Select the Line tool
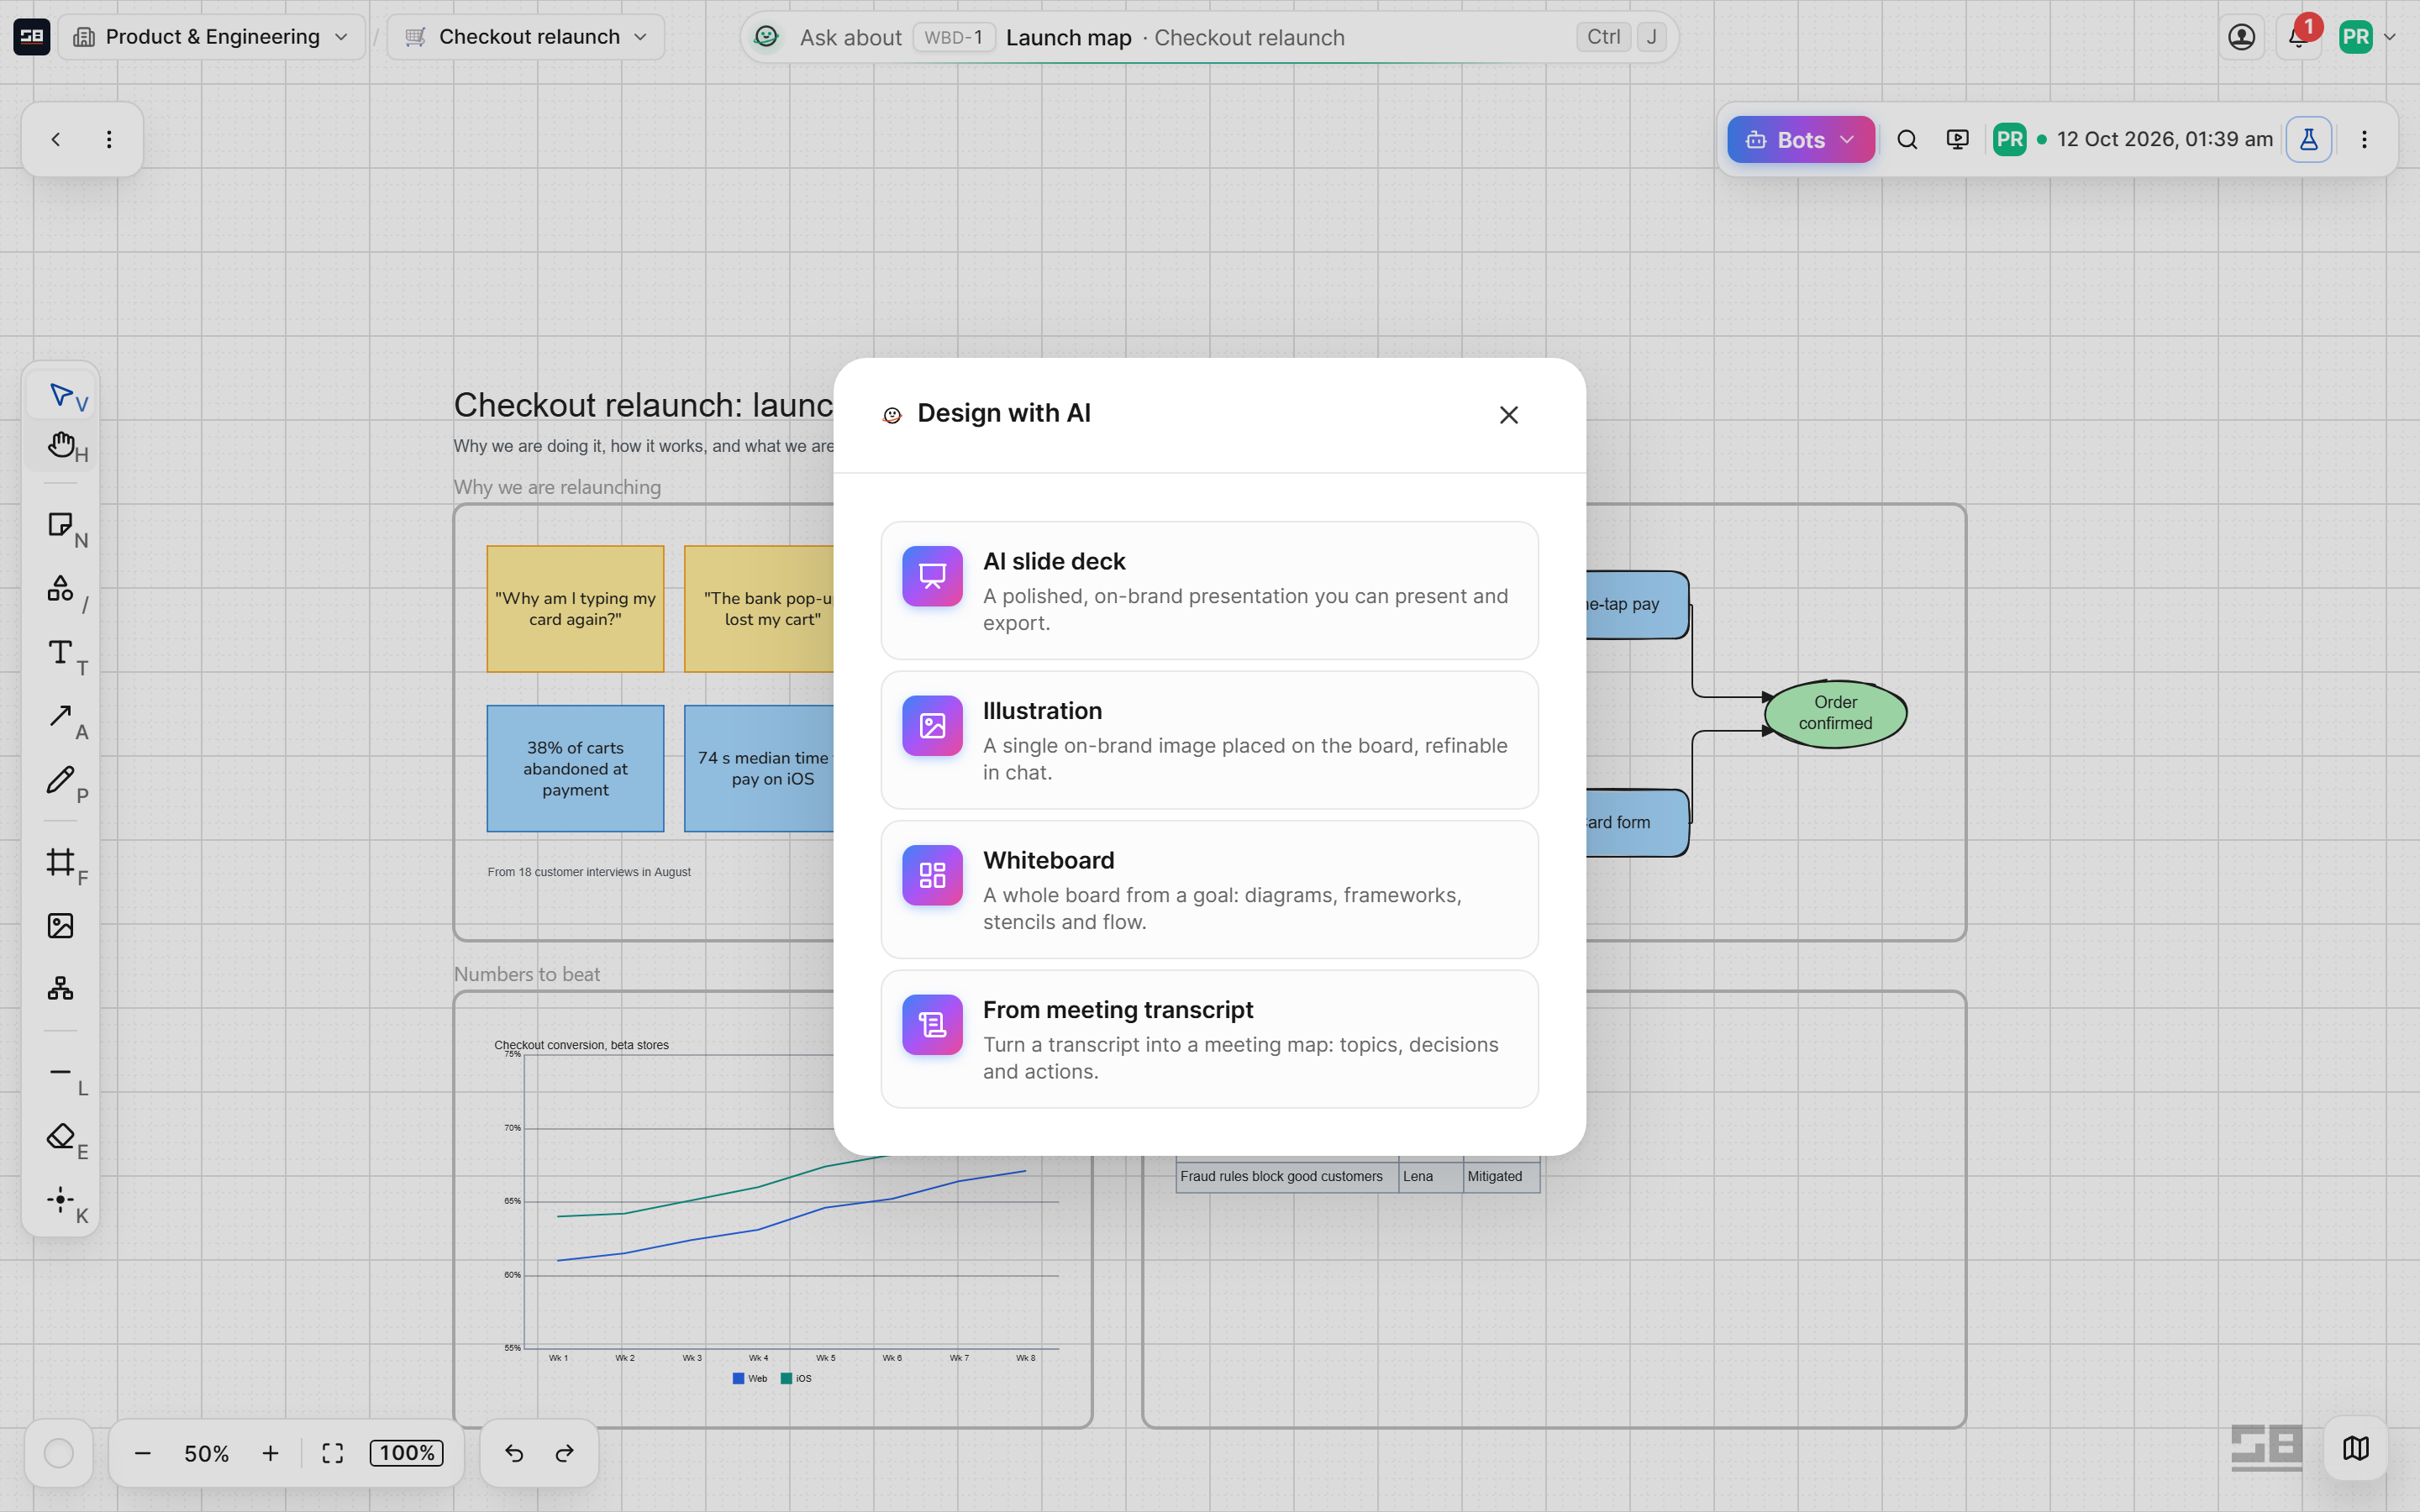This screenshot has height=1512, width=2420. [61, 1072]
